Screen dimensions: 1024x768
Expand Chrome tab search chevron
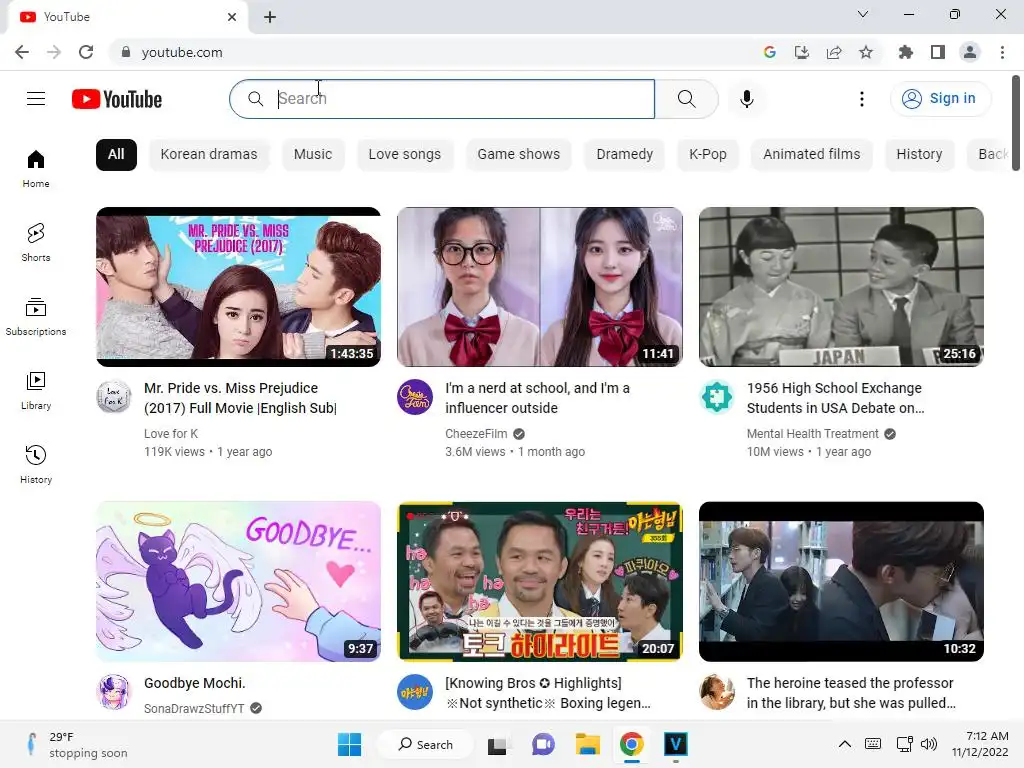[x=863, y=14]
